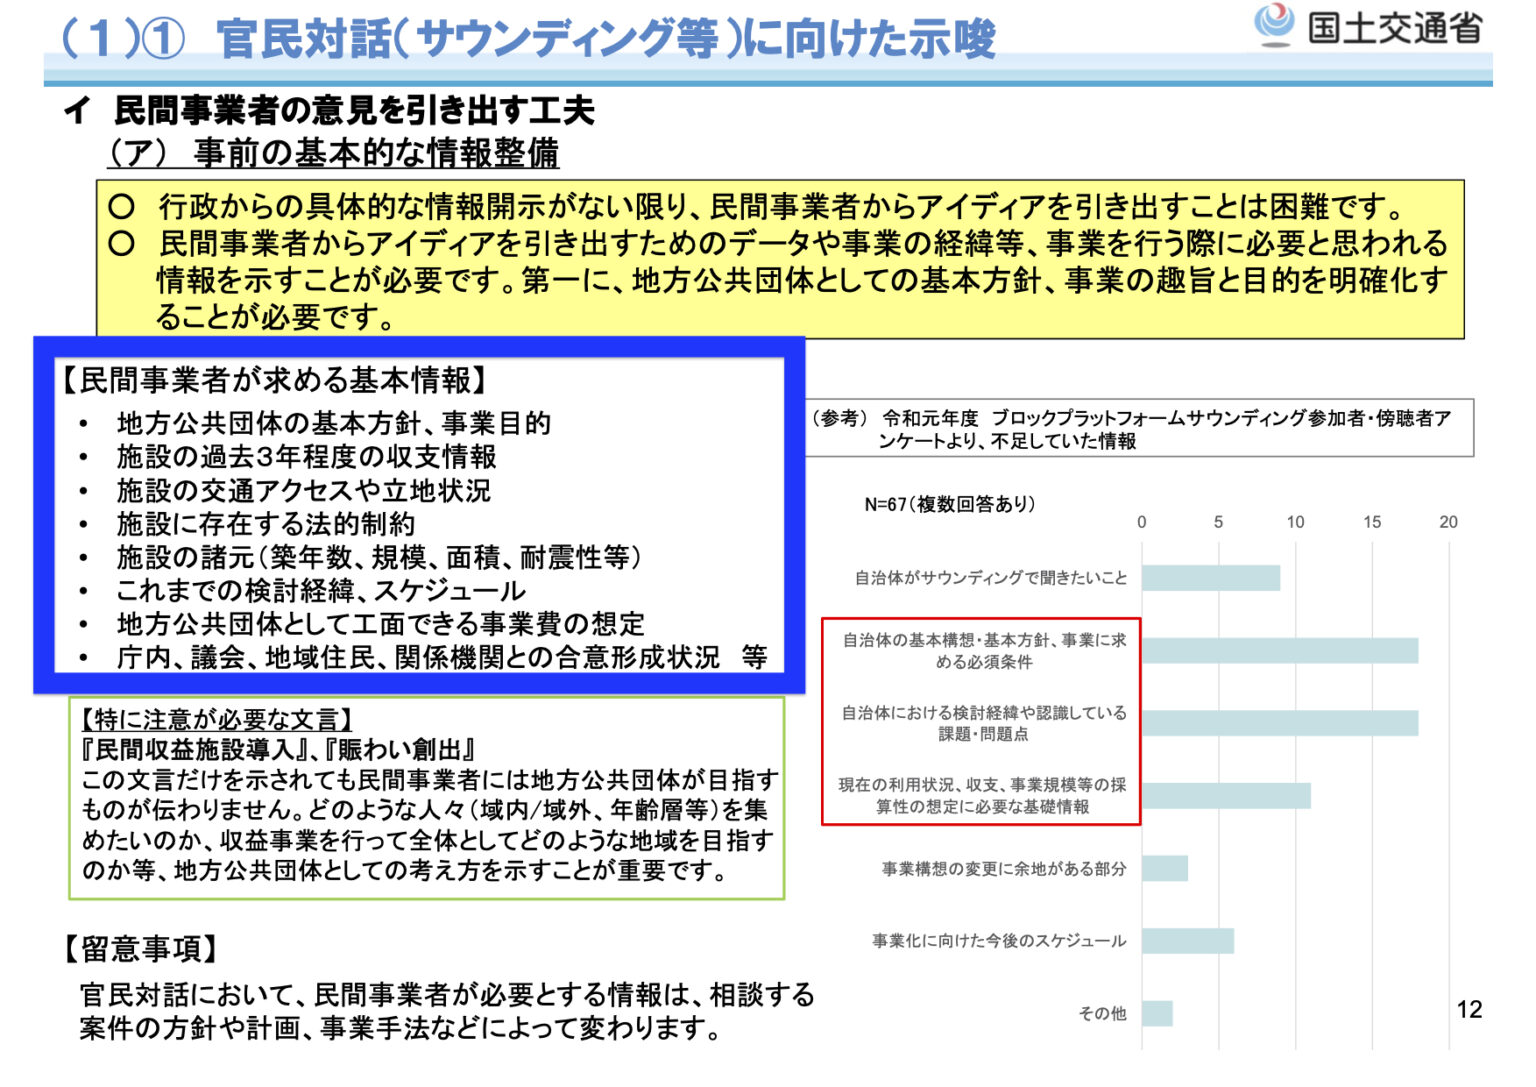Click bullet これまでの検討経緯、スケジュール
This screenshot has height=1087, width=1536.
(321, 591)
